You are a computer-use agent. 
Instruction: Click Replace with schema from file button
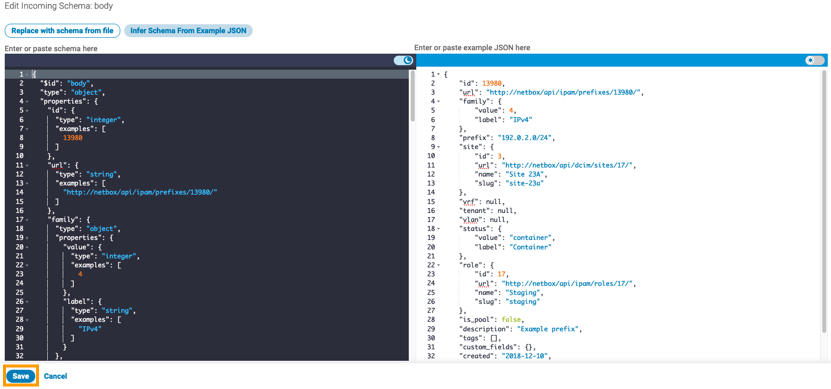pos(63,31)
